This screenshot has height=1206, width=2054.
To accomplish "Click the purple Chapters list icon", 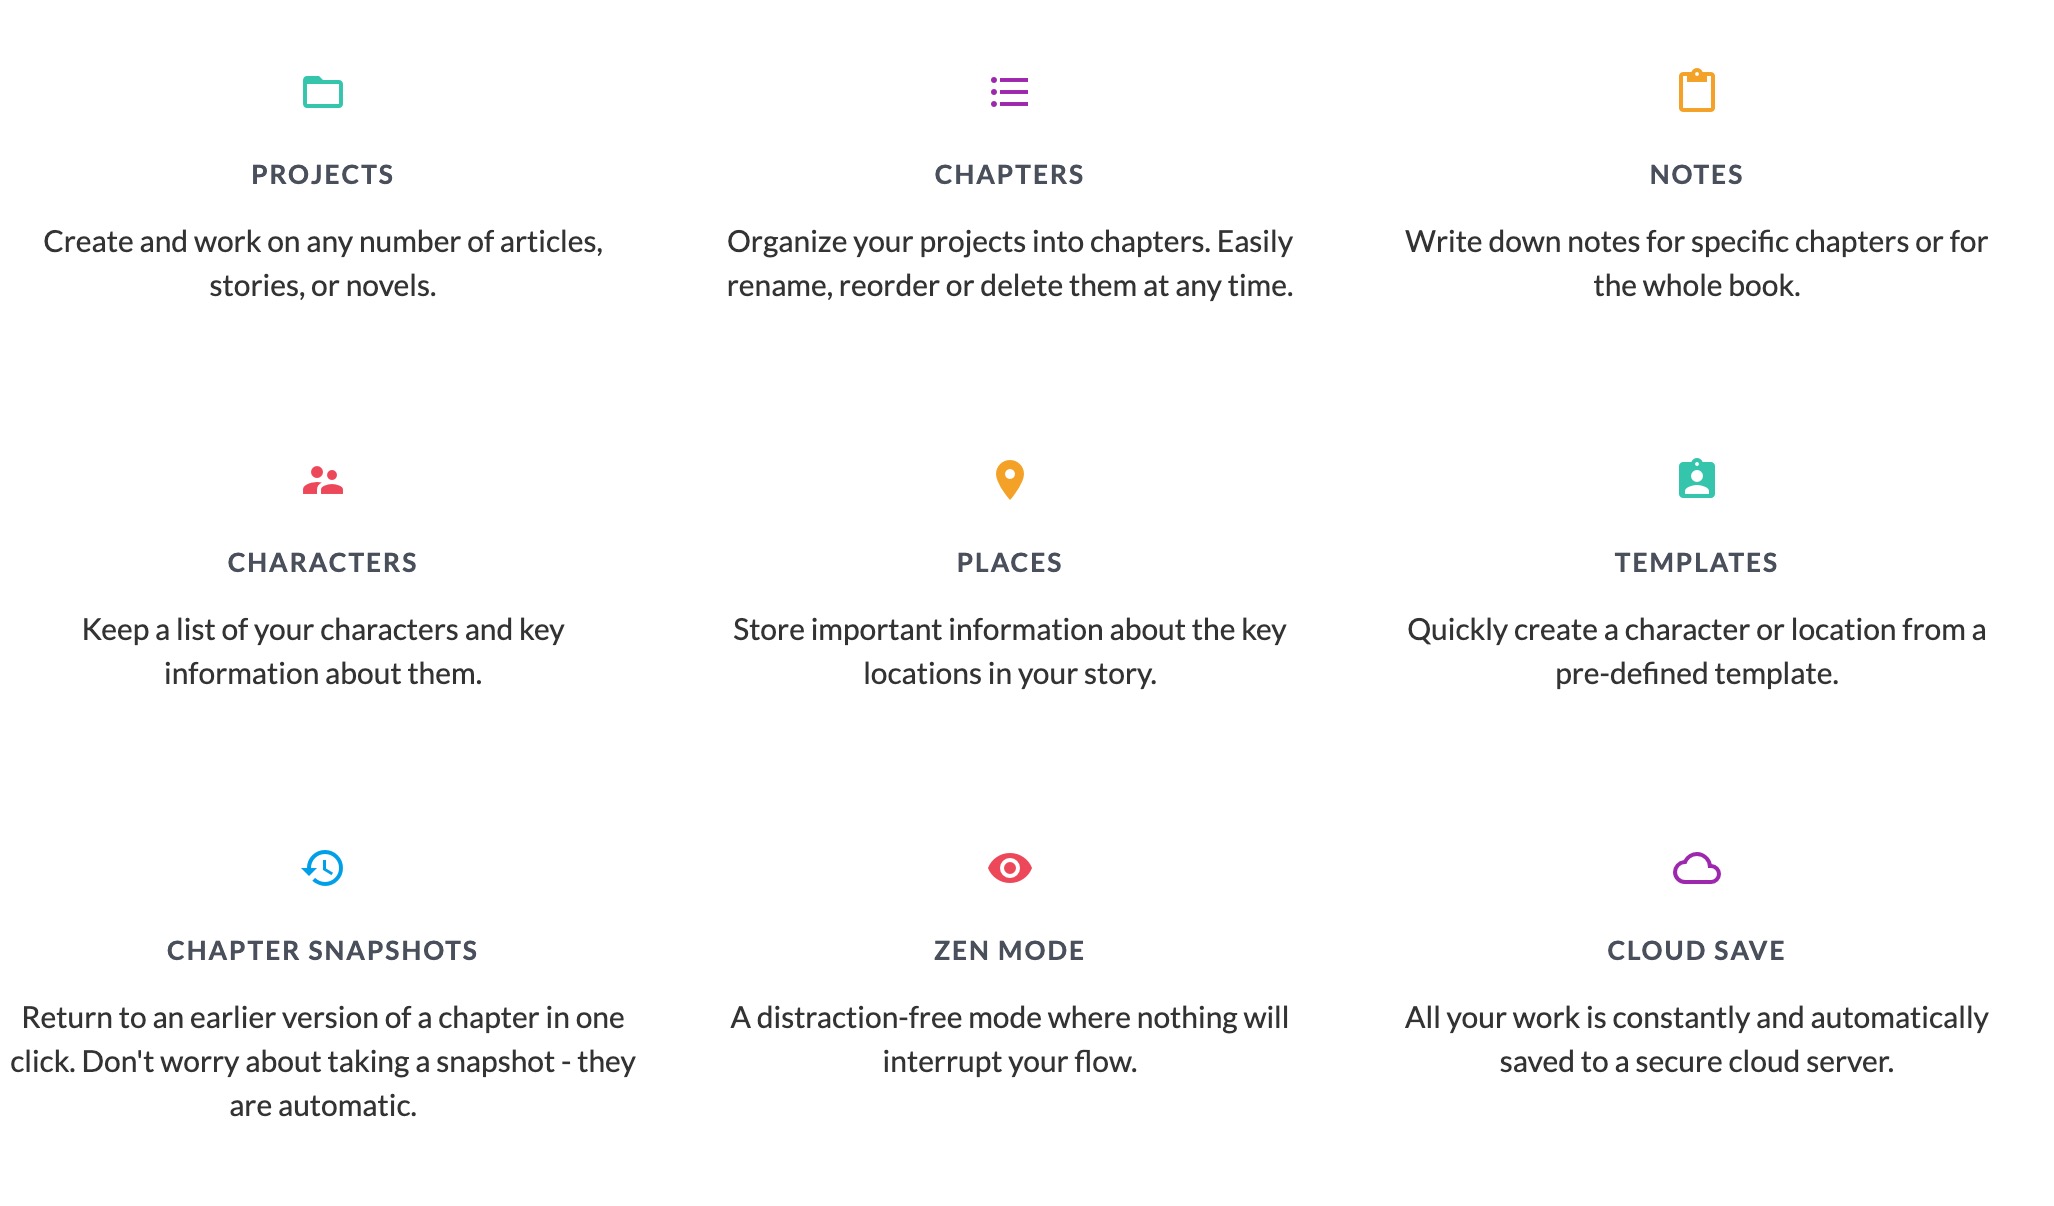I will 1009,92.
